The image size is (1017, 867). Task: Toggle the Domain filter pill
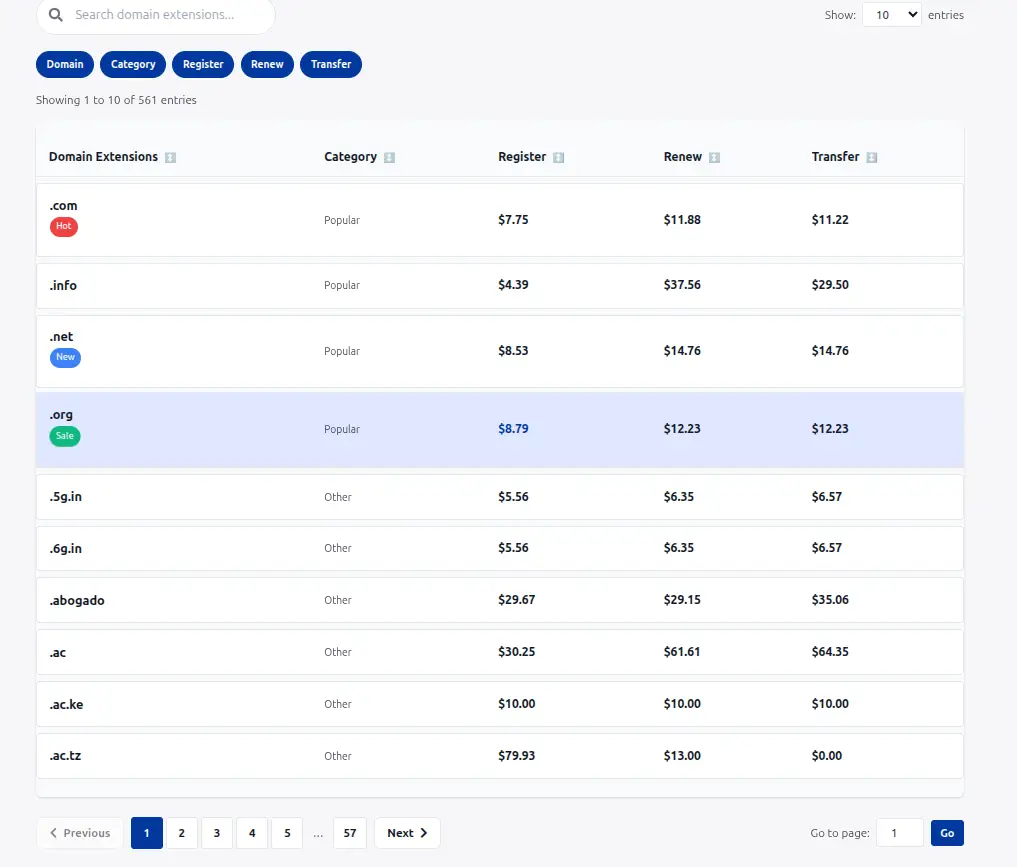click(65, 64)
